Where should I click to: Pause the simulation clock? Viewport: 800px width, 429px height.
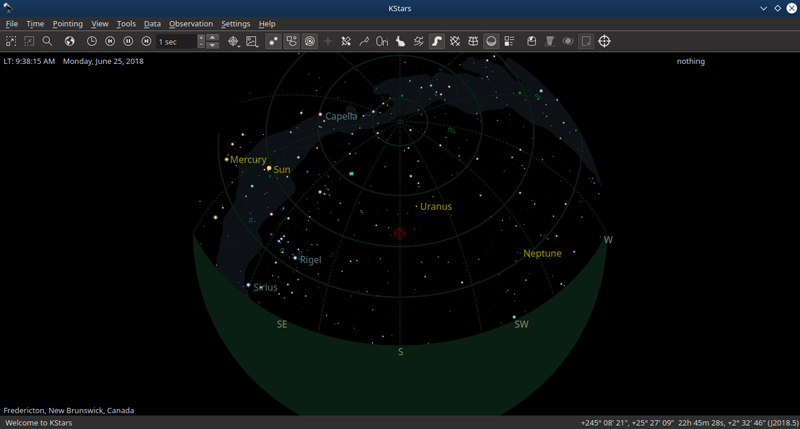(x=128, y=41)
